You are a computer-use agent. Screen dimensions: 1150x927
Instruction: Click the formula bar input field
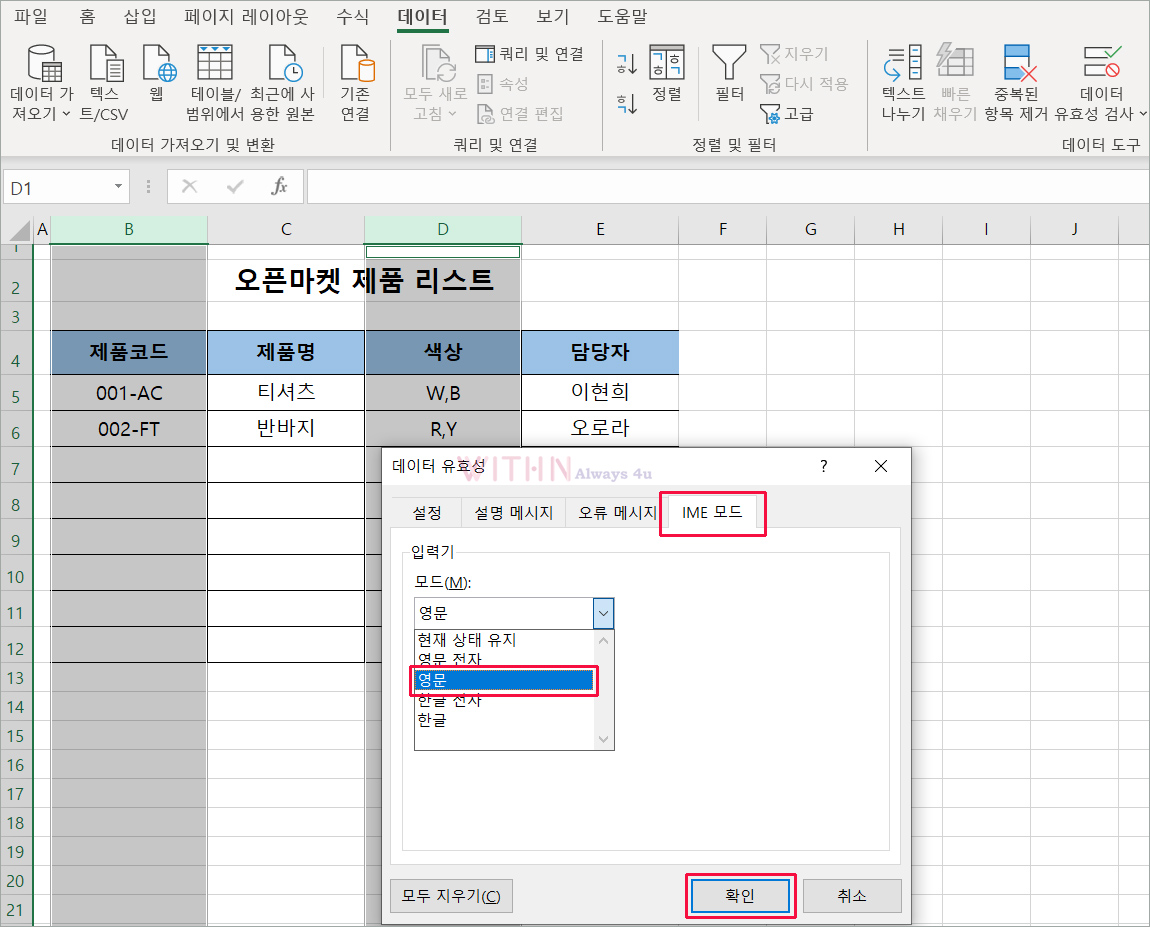(x=728, y=187)
